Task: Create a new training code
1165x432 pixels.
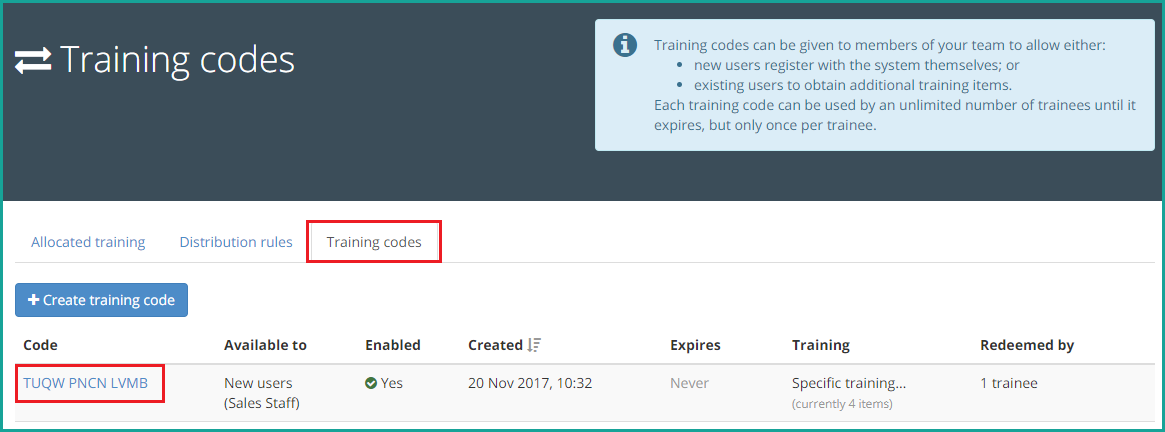Action: tap(101, 300)
